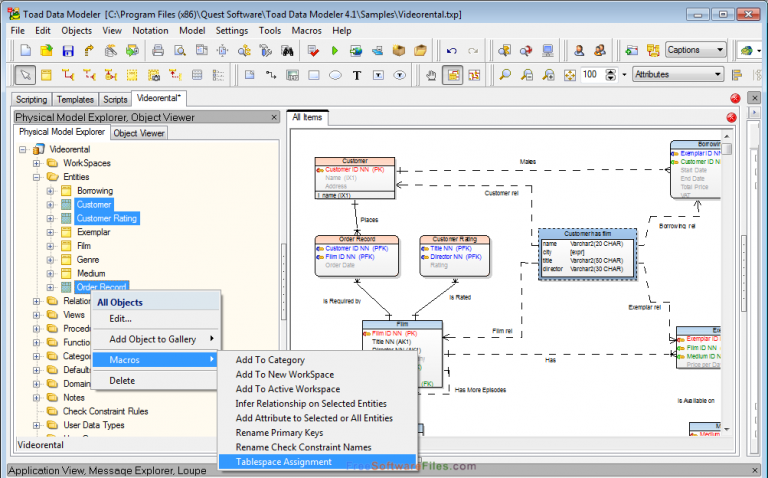
Task: Open Add Object to Gallery submenu
Action: [156, 339]
